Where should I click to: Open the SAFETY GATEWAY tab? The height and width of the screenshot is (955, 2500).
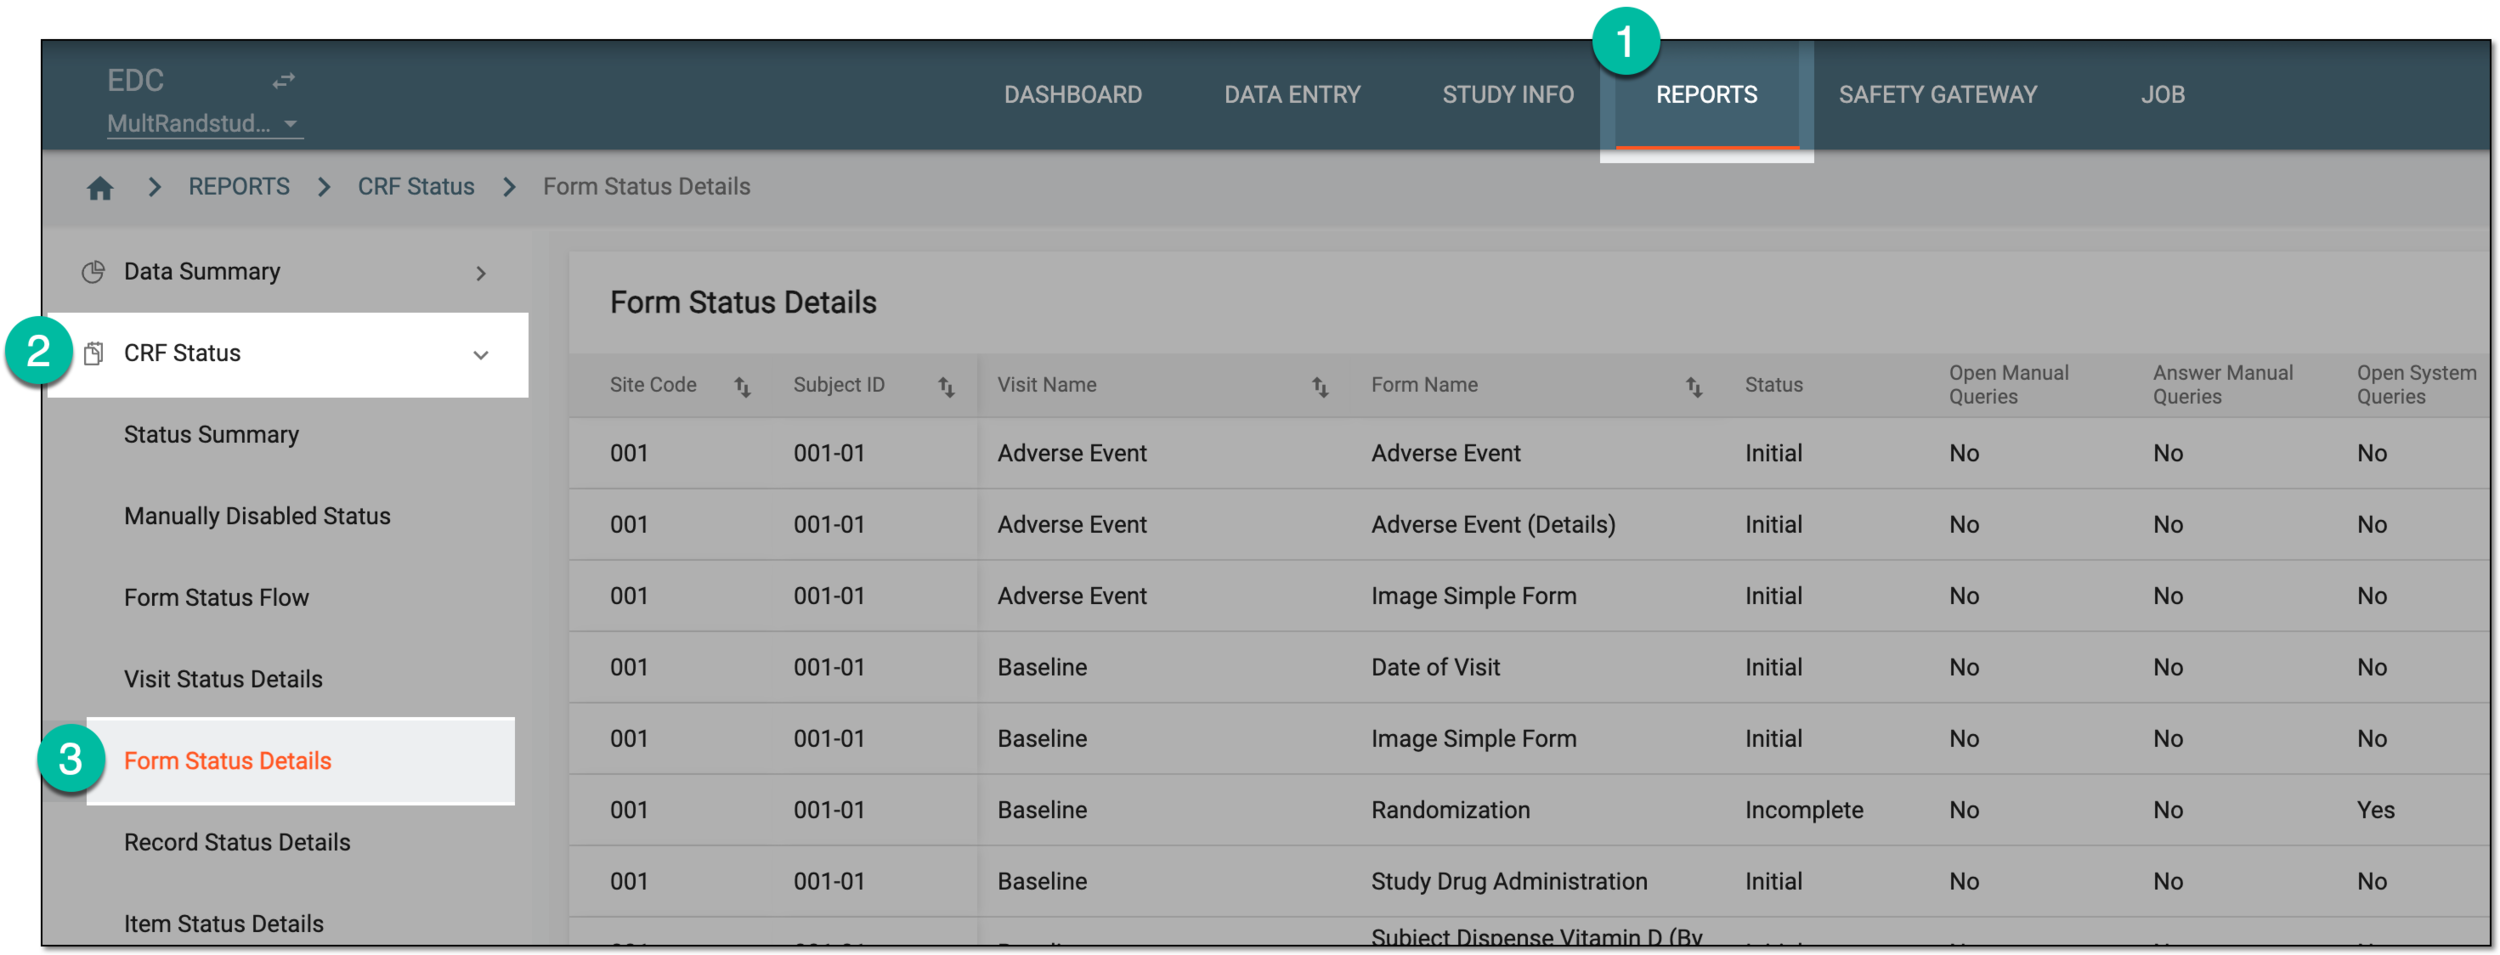coord(1938,95)
